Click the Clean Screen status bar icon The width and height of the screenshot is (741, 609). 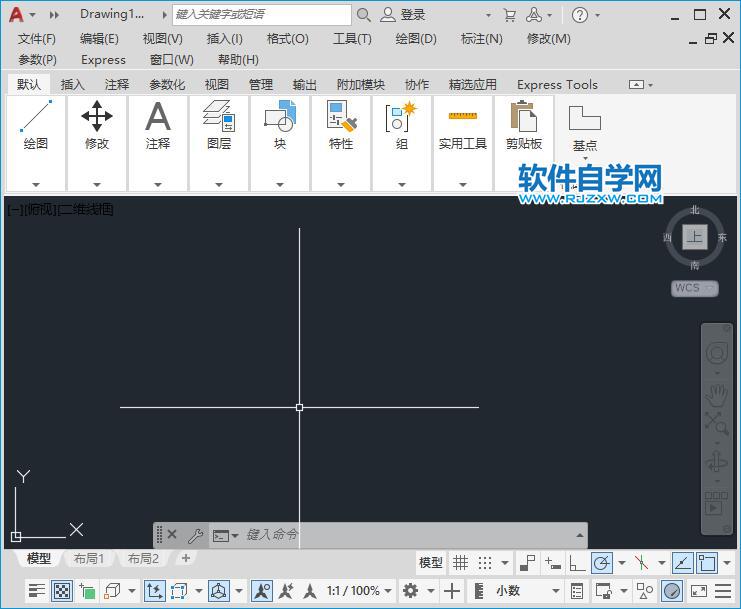(x=698, y=591)
